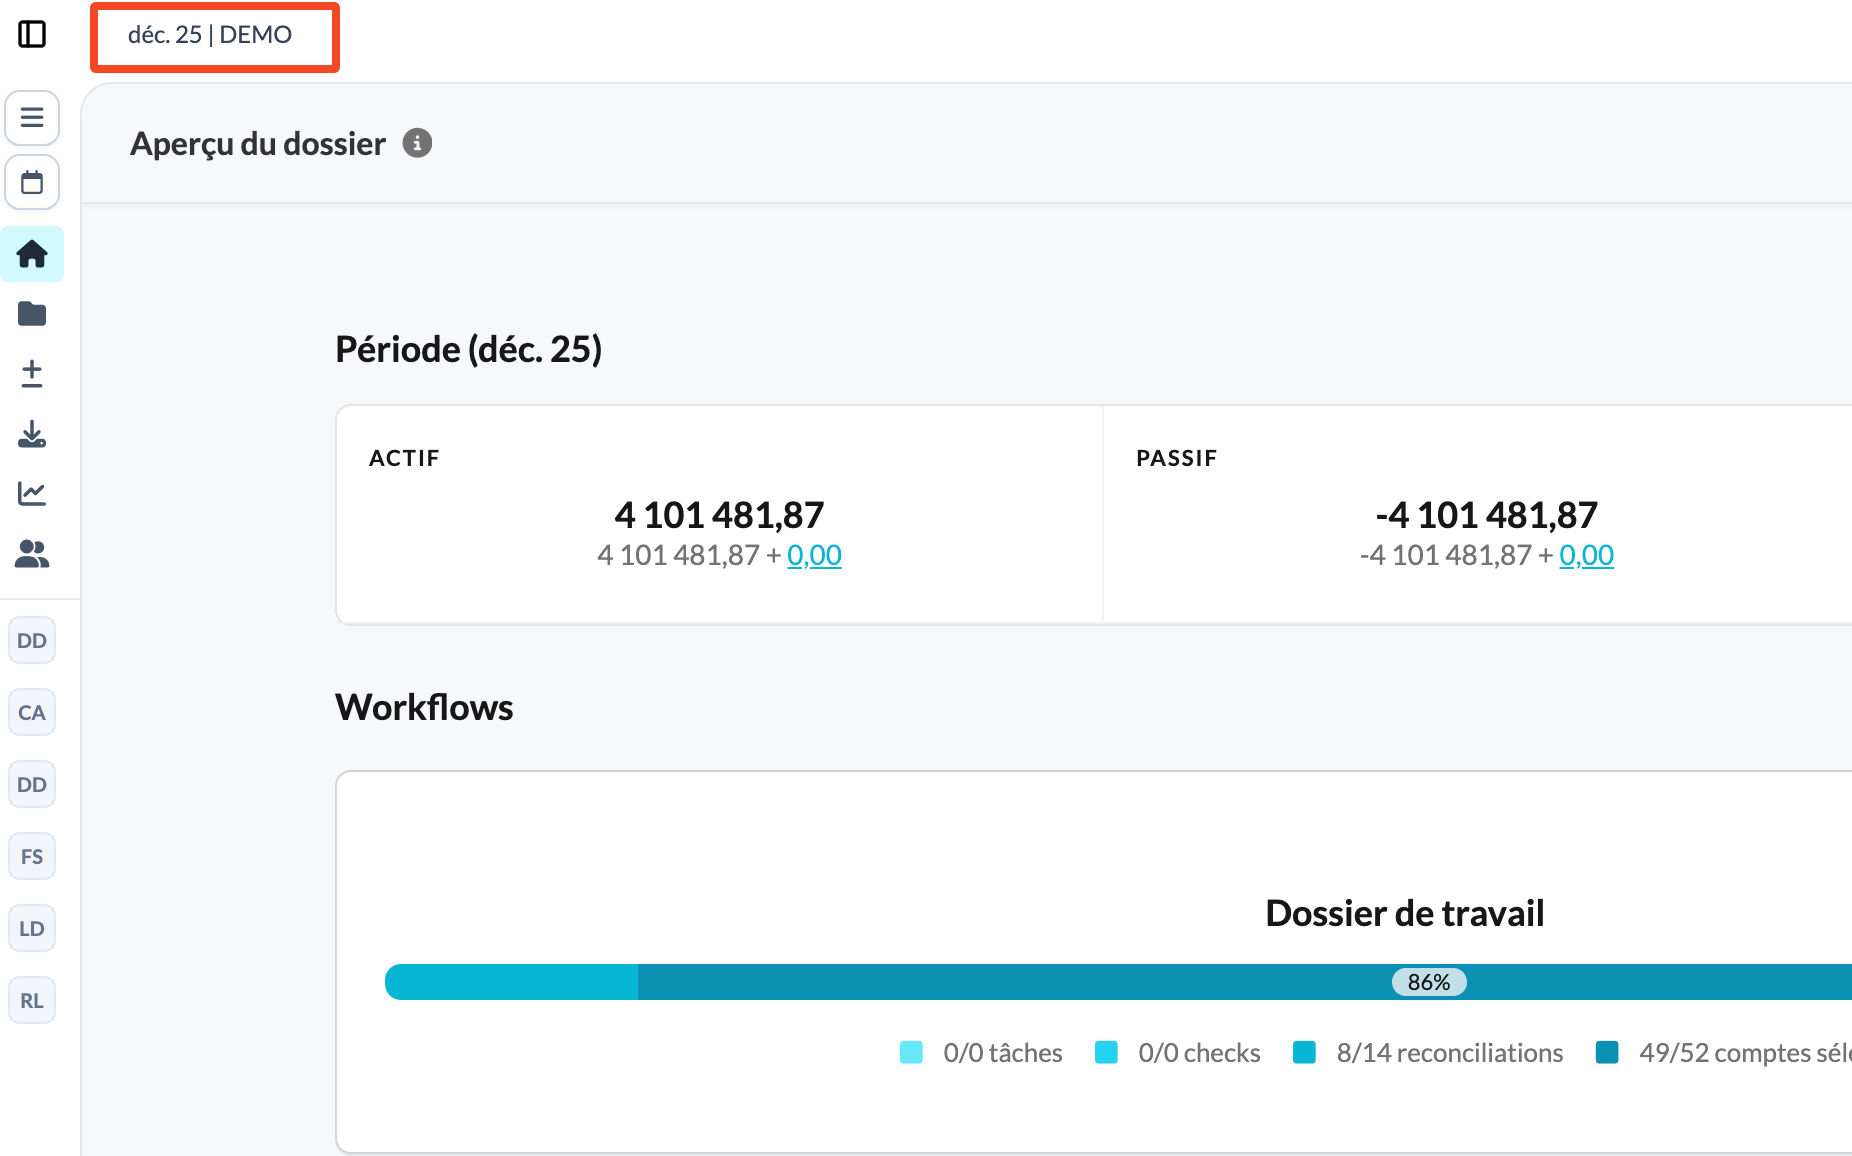Select the RL avatar badge
Image resolution: width=1852 pixels, height=1156 pixels.
[32, 1001]
